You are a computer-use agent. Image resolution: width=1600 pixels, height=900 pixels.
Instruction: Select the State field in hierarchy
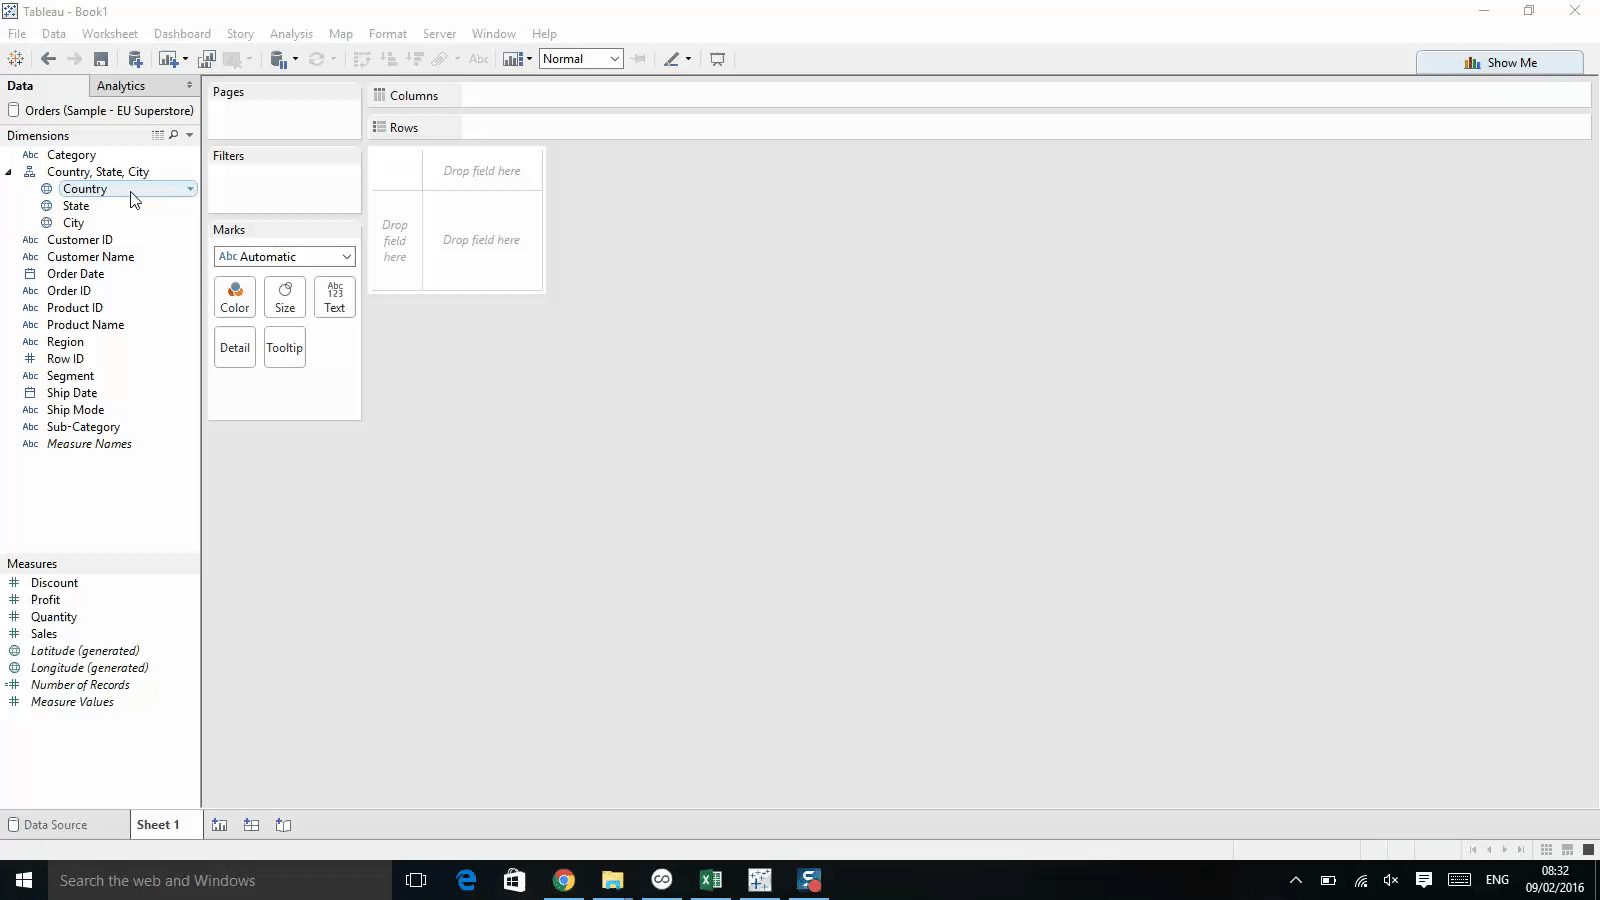(76, 206)
